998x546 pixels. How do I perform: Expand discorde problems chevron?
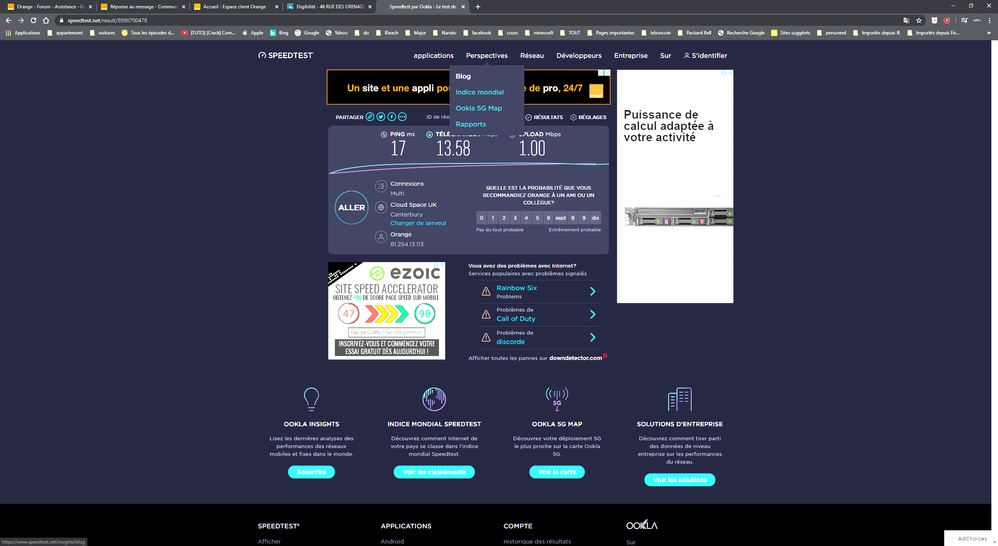coord(593,337)
